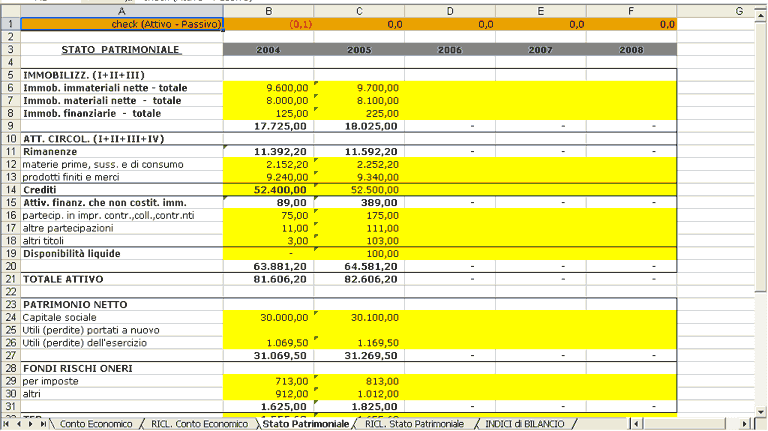Click the 64.581,20 subtotal cell
The height and width of the screenshot is (431, 768).
pyautogui.click(x=359, y=266)
